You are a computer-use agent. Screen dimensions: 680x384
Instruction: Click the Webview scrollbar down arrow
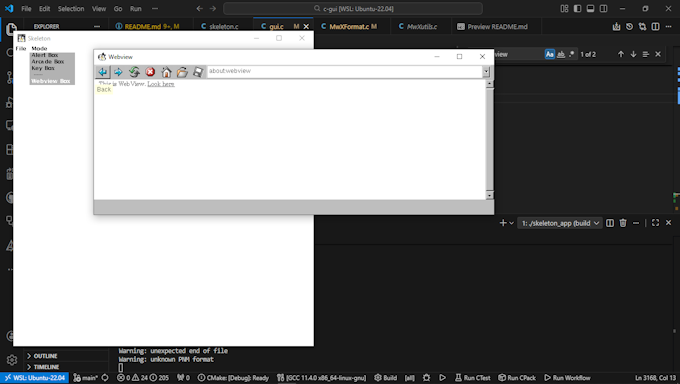[490, 195]
